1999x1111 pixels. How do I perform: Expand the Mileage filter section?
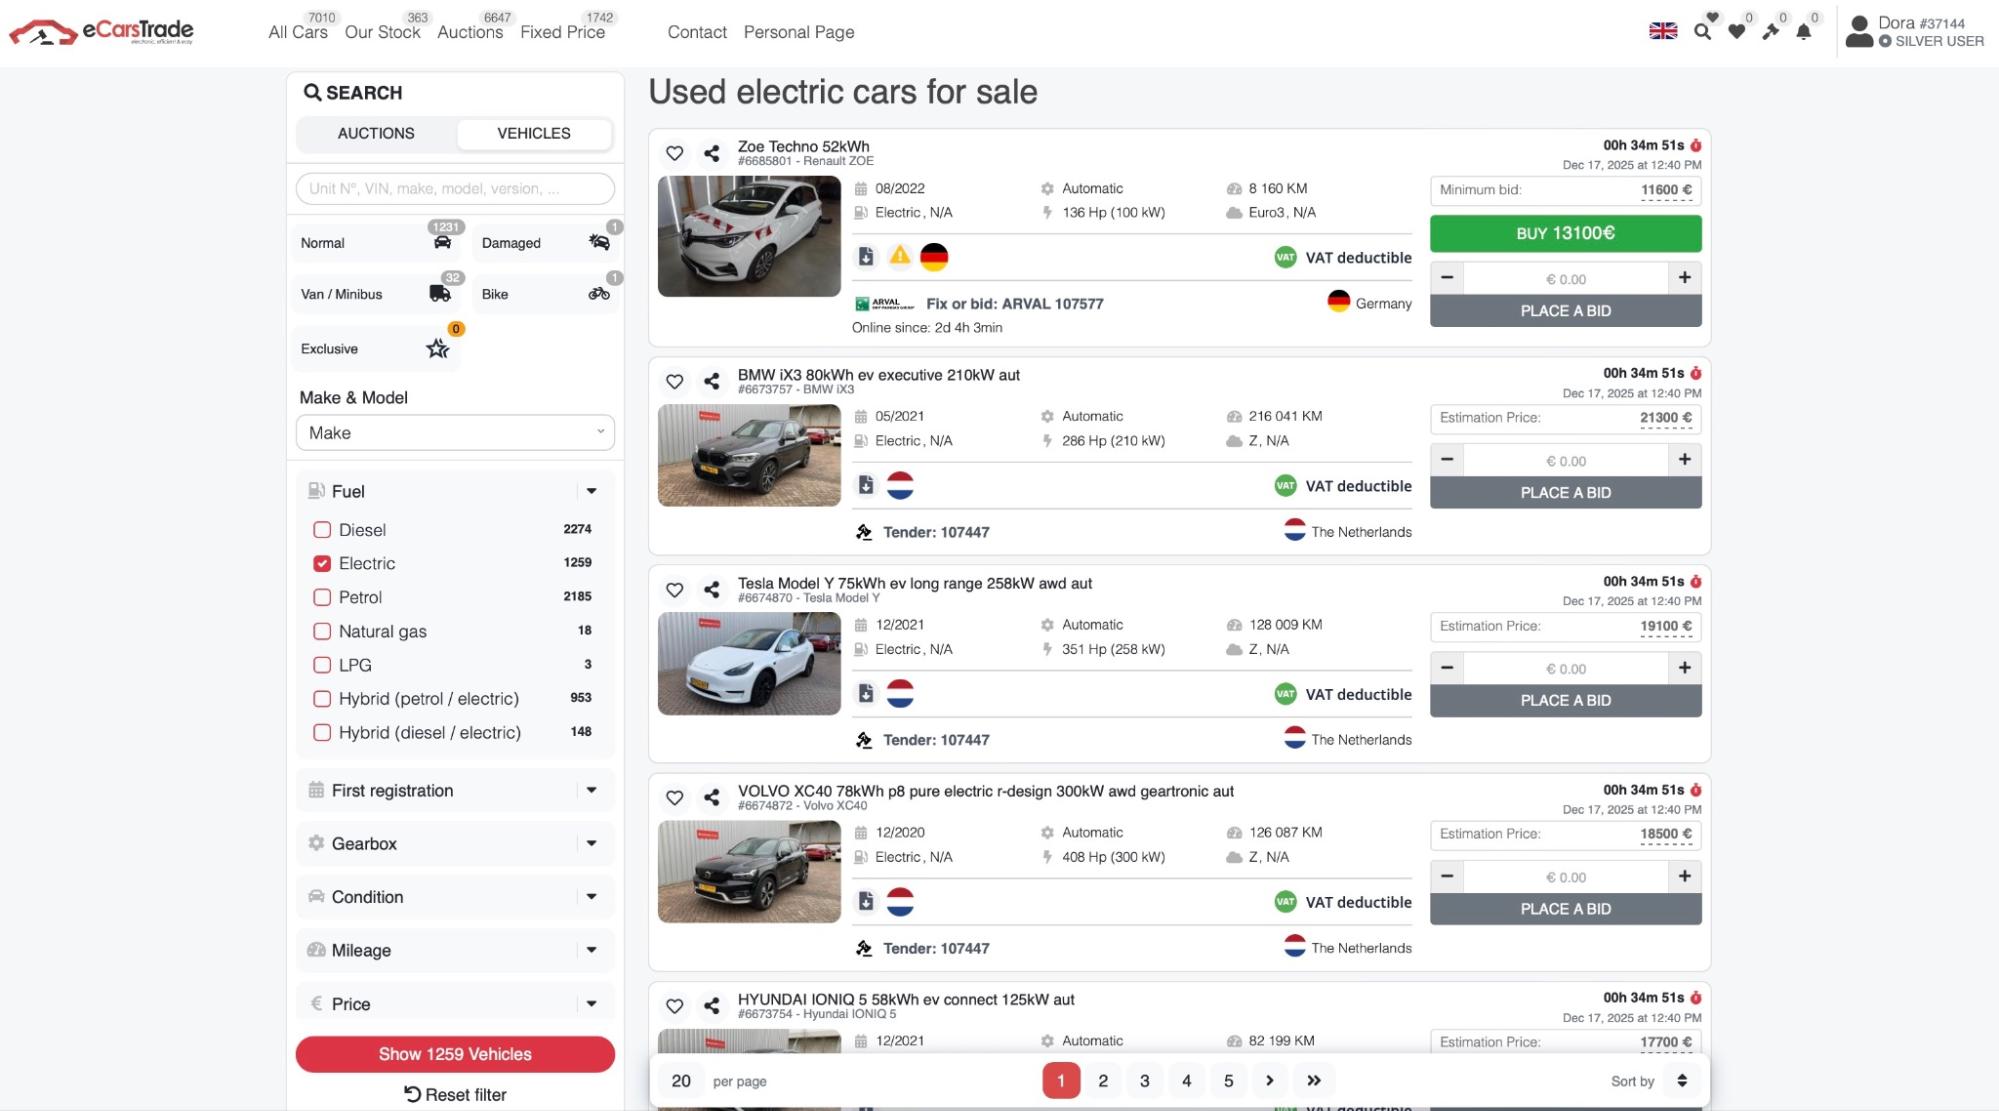455,950
